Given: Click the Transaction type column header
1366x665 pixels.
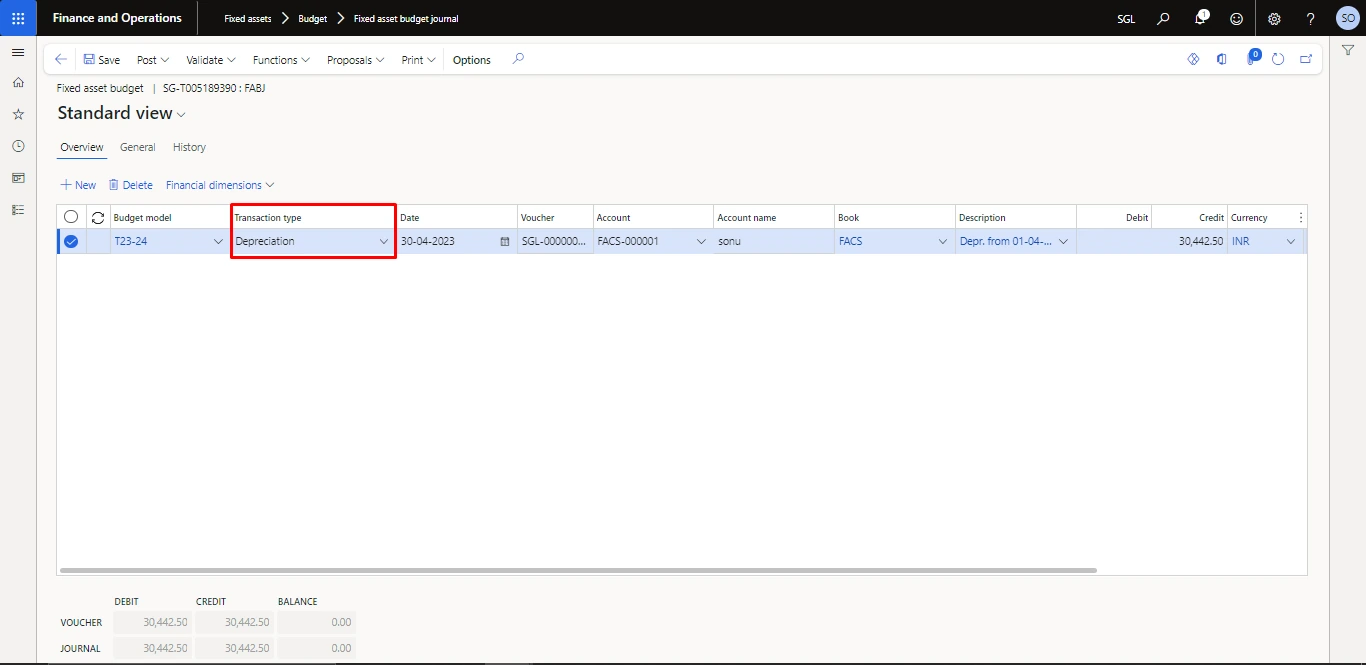Looking at the screenshot, I should pos(314,217).
